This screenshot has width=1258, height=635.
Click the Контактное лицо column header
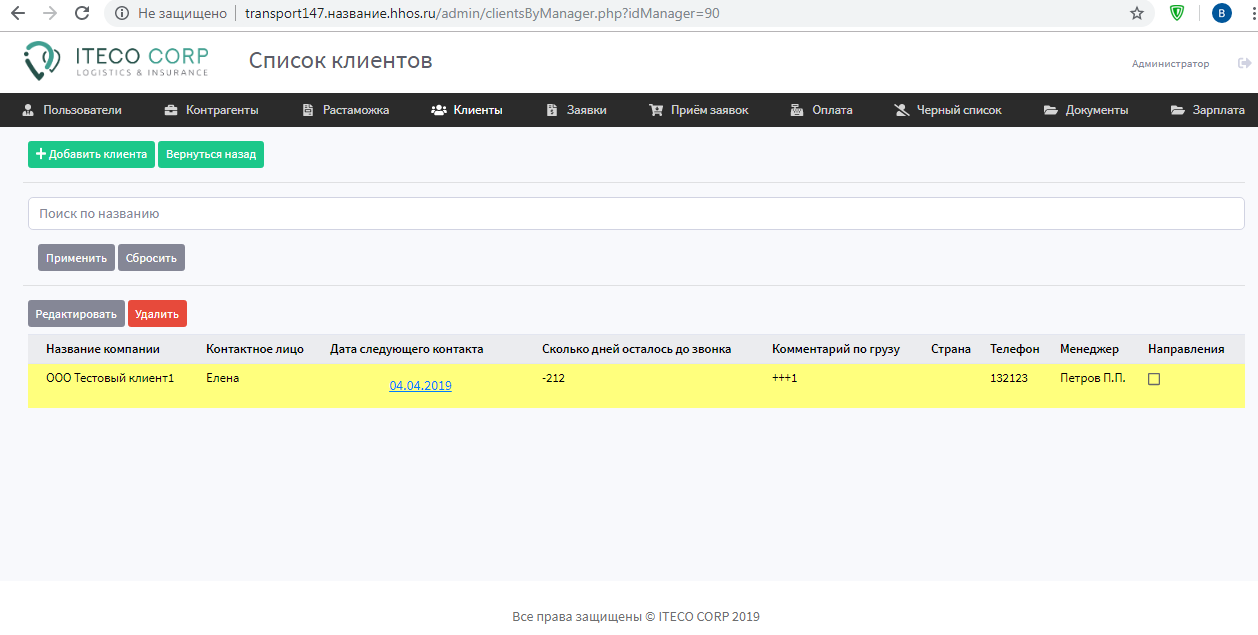pyautogui.click(x=255, y=349)
